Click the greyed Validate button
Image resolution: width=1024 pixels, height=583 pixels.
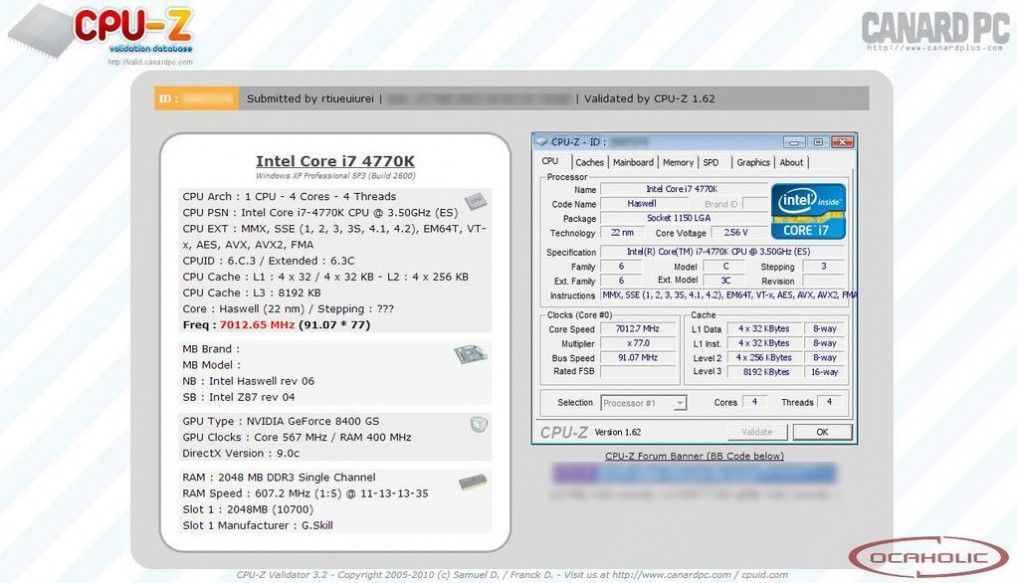tap(757, 432)
